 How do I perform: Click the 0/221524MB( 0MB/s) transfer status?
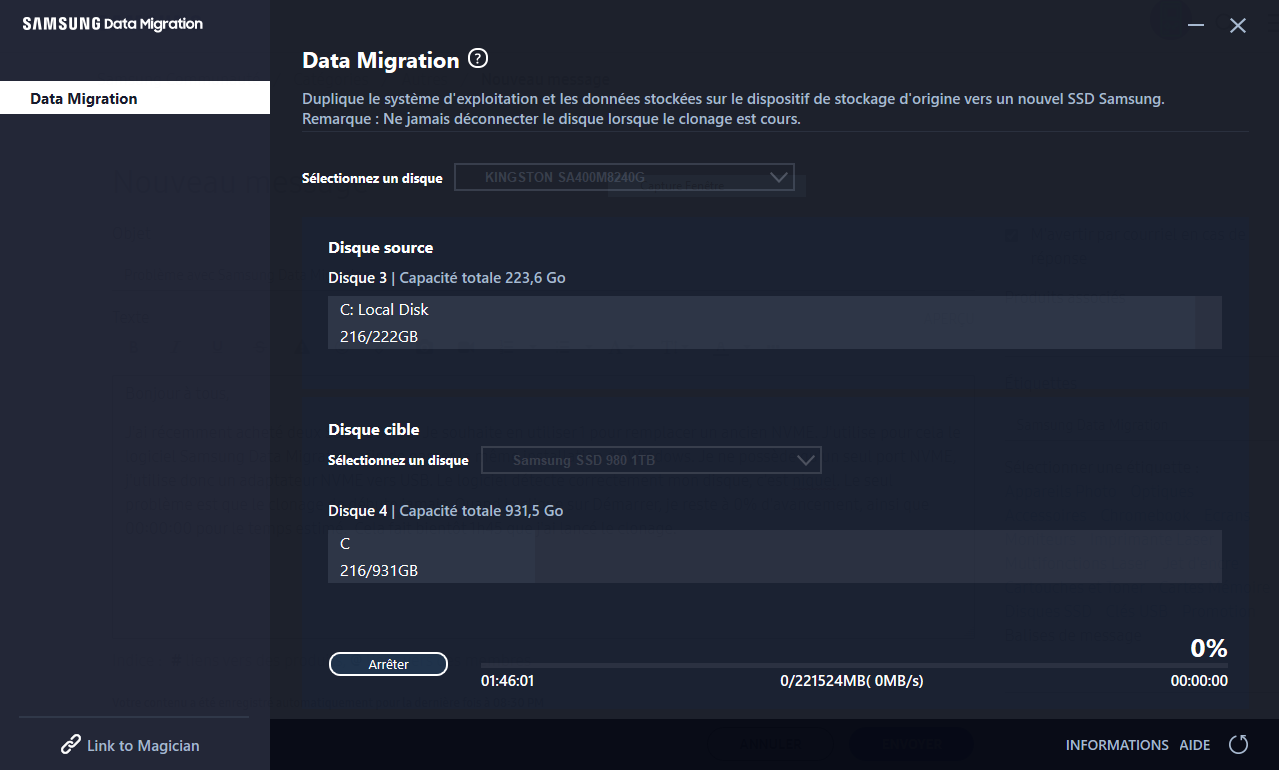[x=852, y=681]
